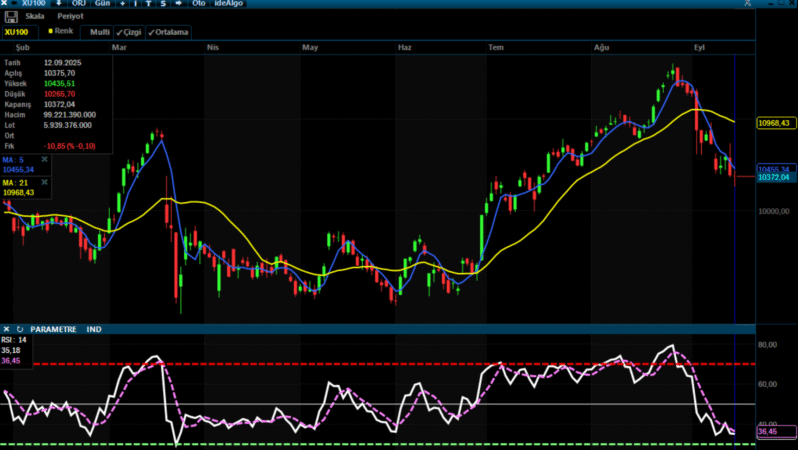Refresh the RSI indicator panel
This screenshot has height=450, width=798.
coord(20,329)
